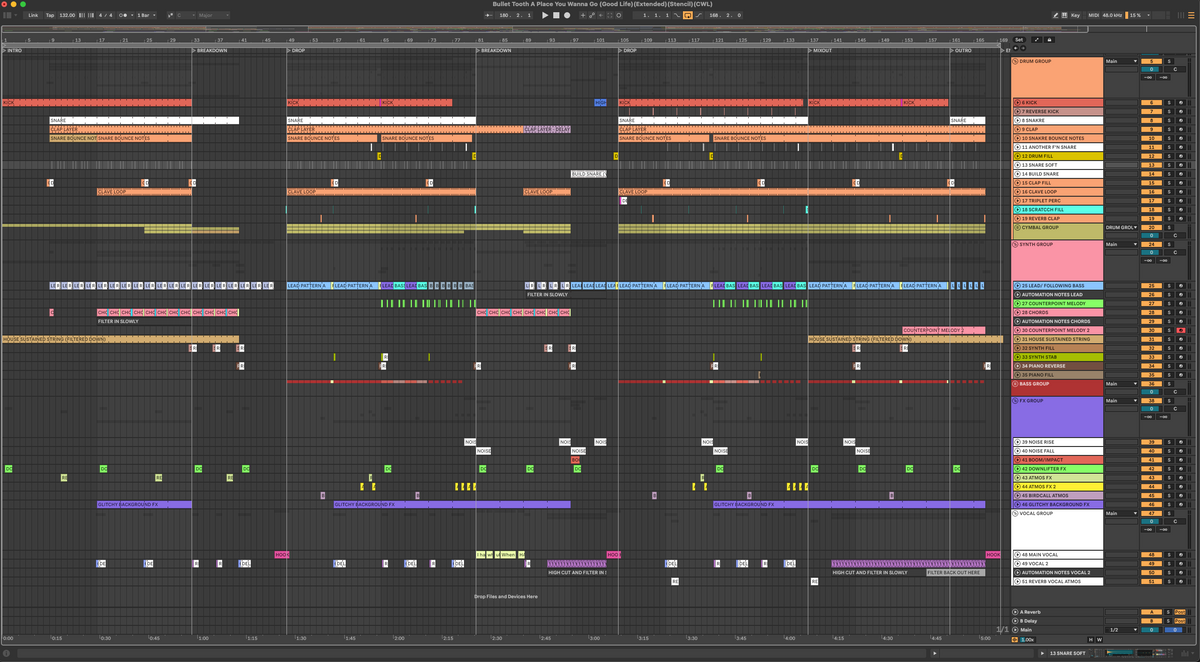Click the Arrangement Record button

click(x=567, y=15)
